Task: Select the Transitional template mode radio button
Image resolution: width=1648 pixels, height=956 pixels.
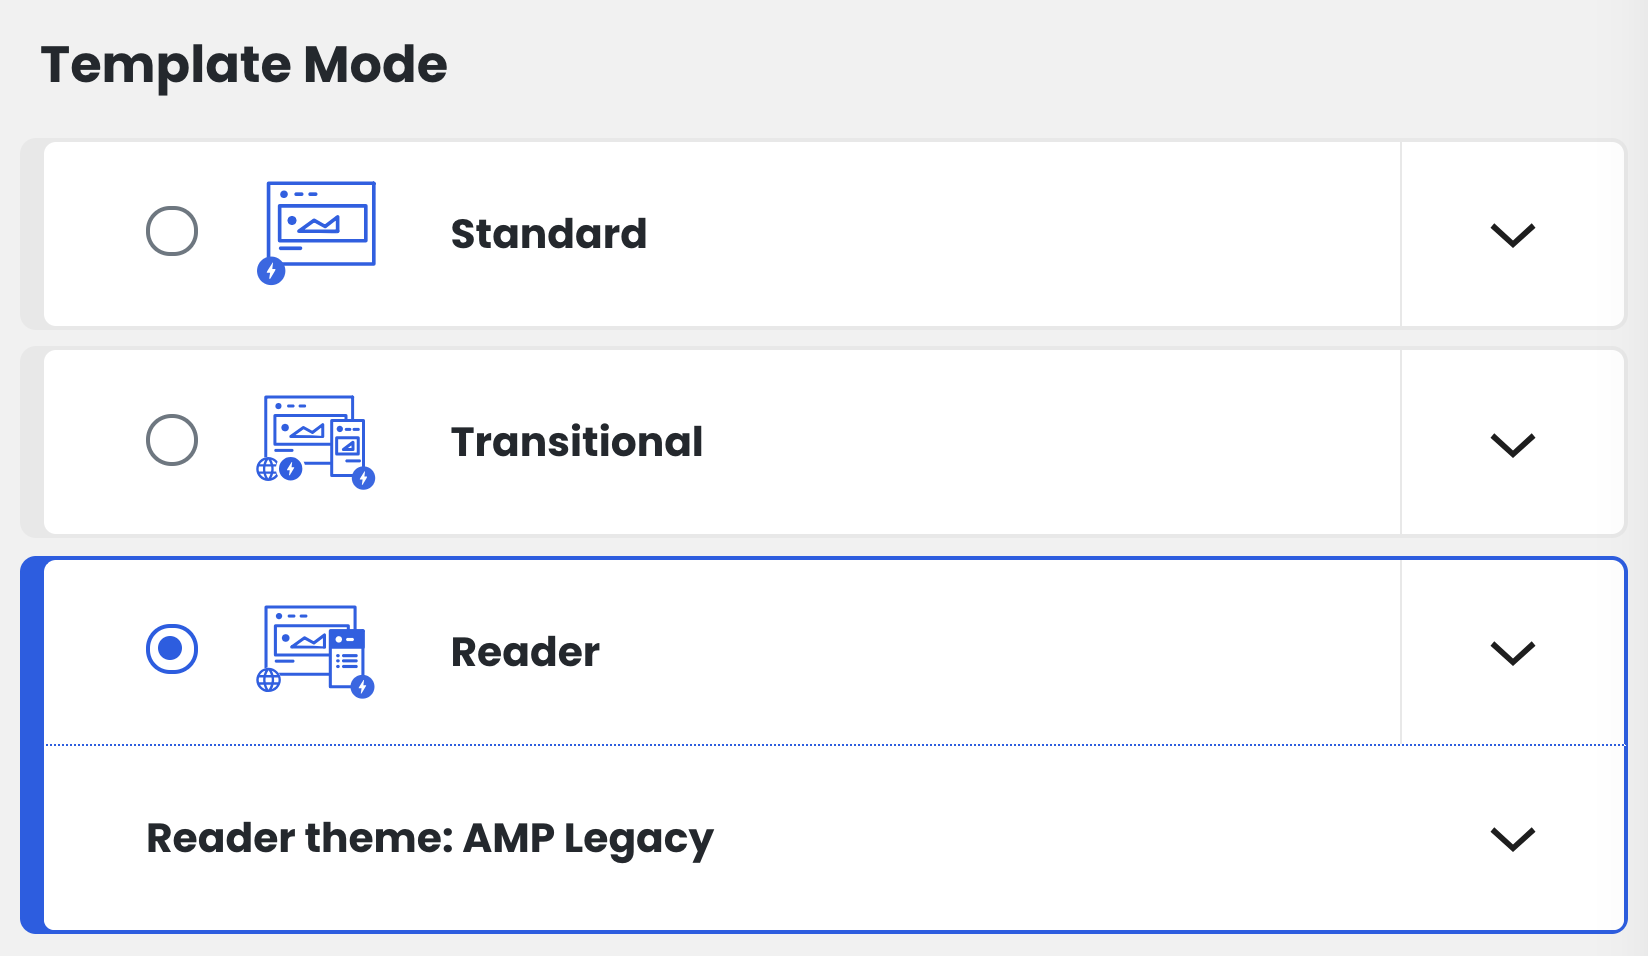Action: [172, 440]
